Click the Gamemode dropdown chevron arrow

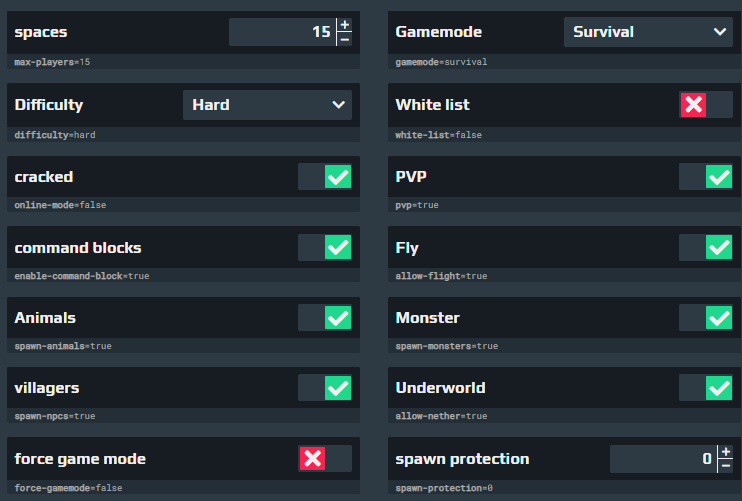tap(720, 32)
